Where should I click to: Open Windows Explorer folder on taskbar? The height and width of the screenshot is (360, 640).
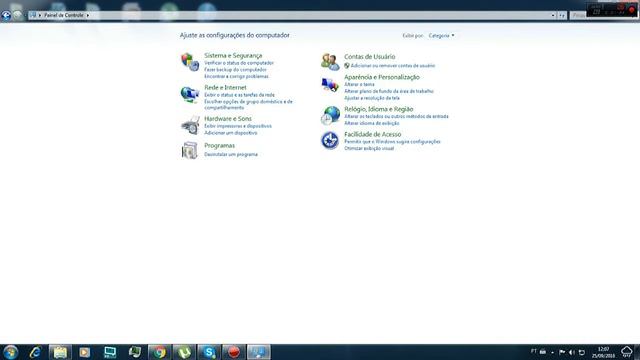(60, 352)
